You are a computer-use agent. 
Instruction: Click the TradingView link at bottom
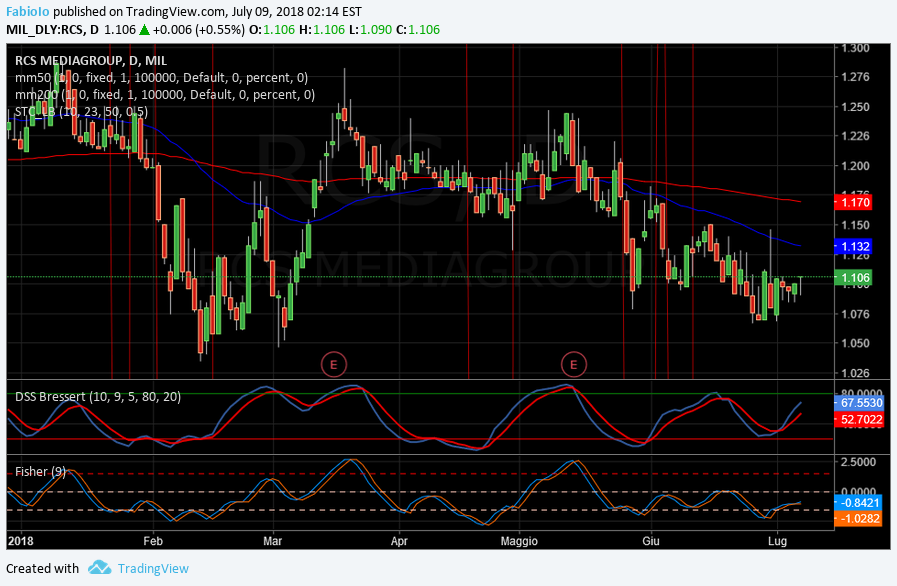click(153, 568)
